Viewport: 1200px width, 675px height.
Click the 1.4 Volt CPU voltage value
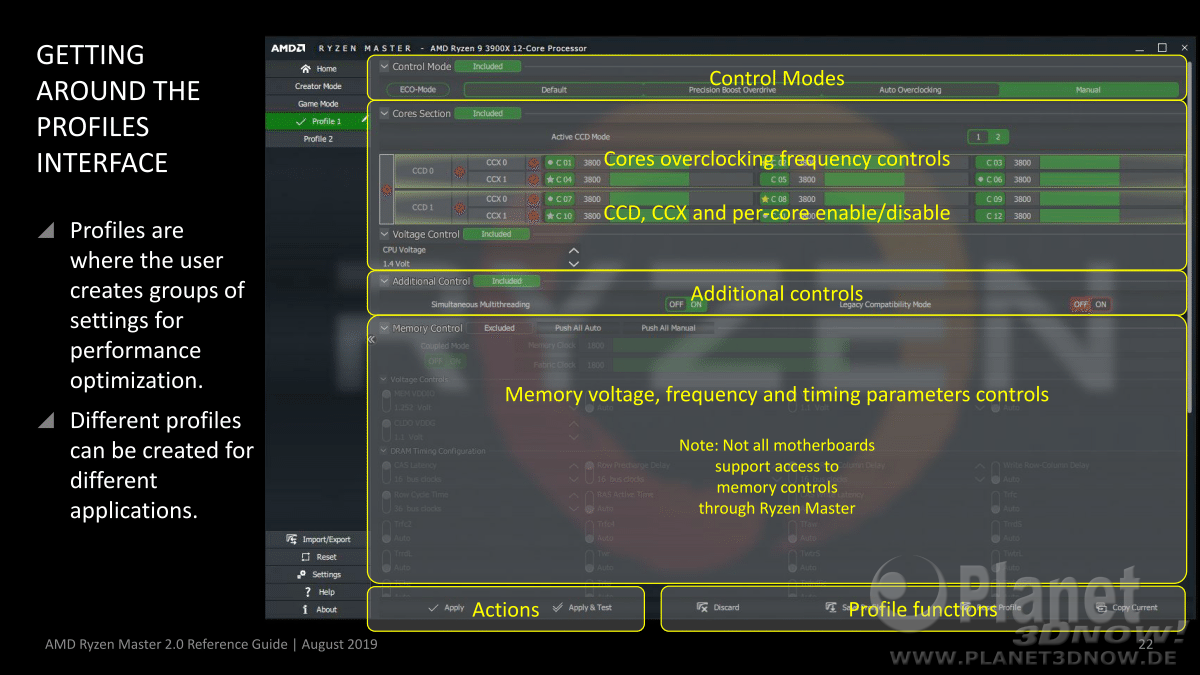[x=397, y=264]
